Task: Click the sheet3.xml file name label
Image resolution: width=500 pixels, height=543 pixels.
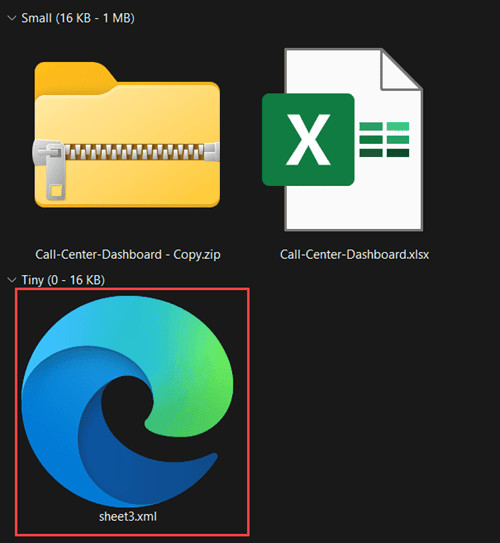Action: [128, 517]
